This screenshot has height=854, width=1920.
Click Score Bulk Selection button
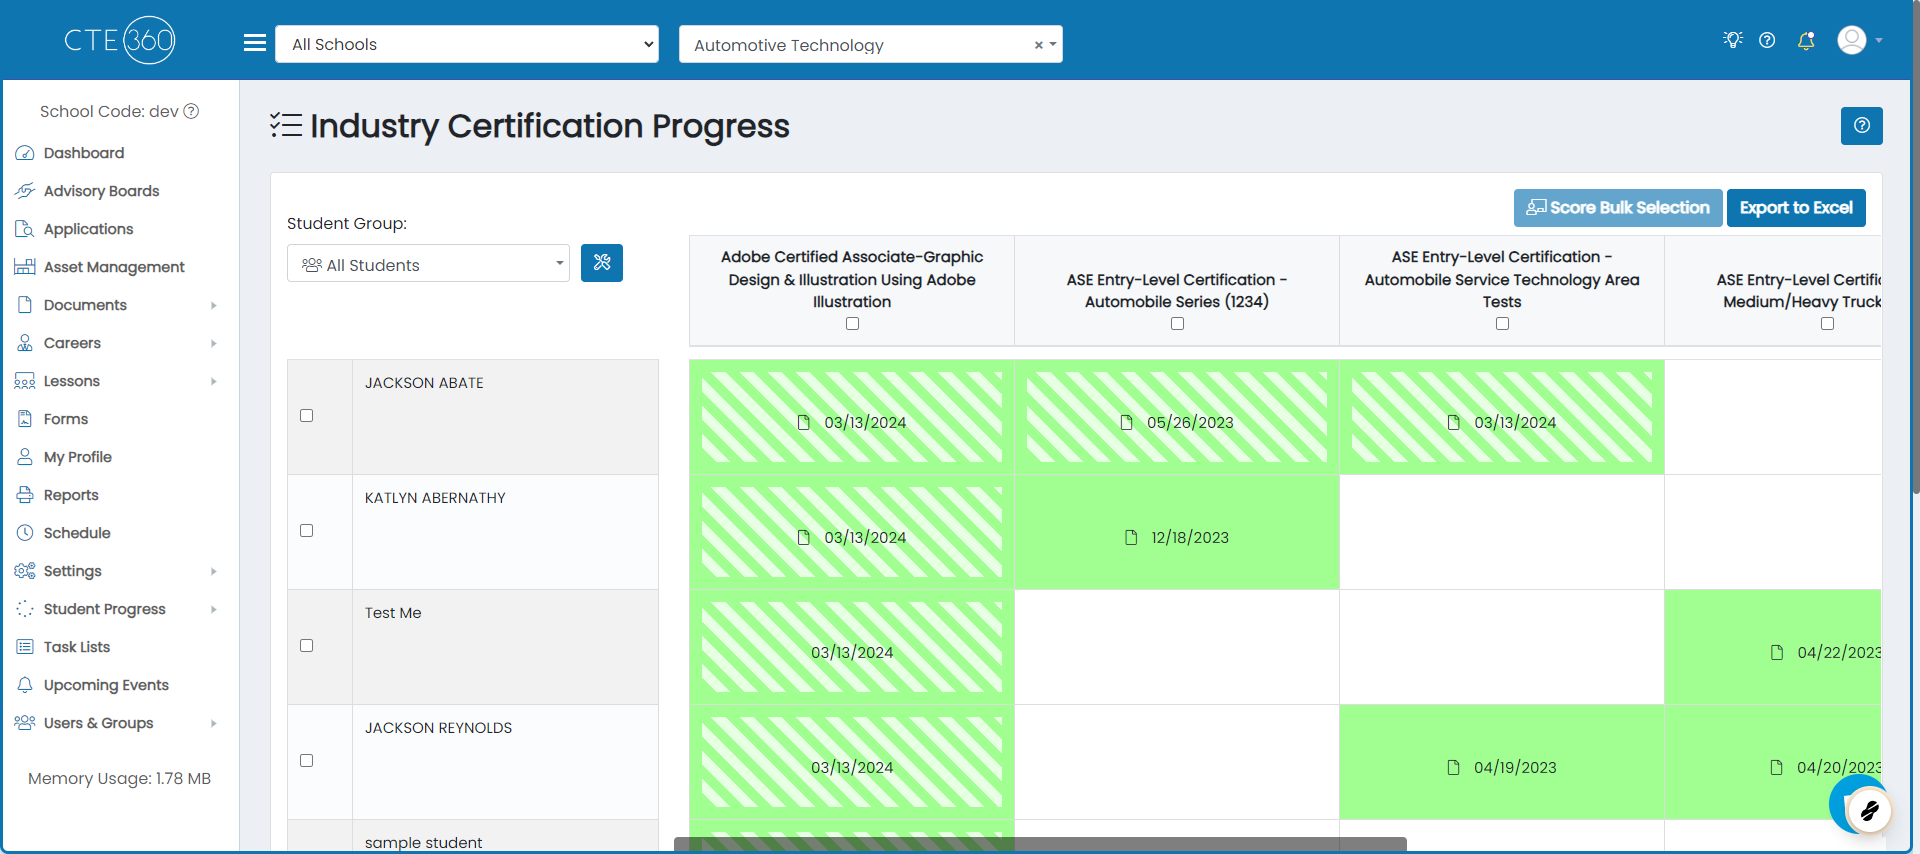coord(1618,208)
